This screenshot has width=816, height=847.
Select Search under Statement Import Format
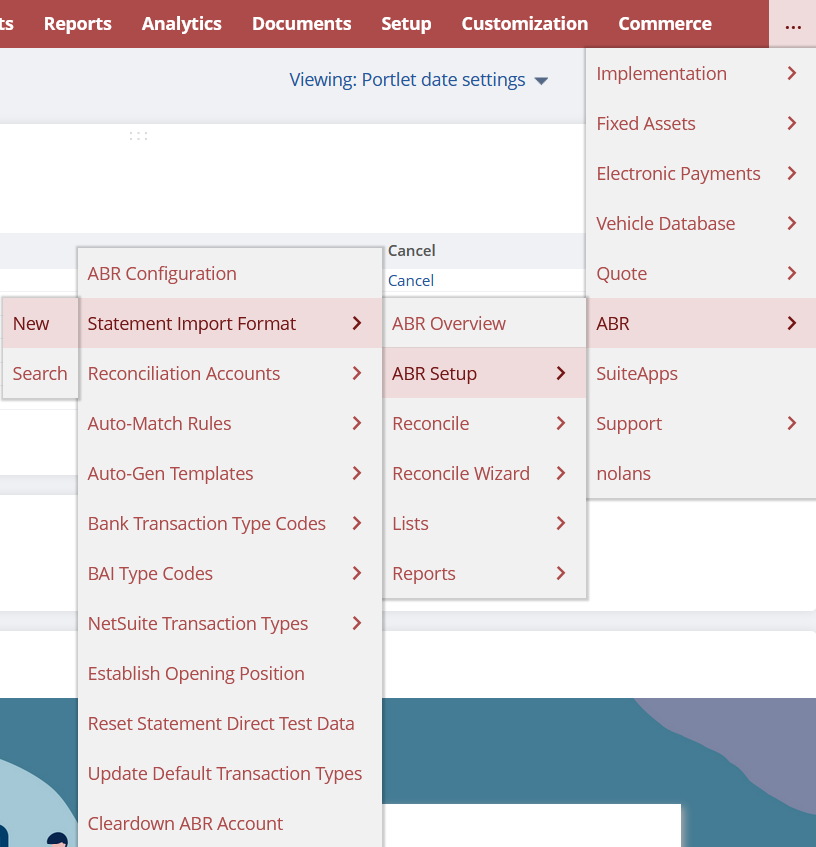coord(40,373)
